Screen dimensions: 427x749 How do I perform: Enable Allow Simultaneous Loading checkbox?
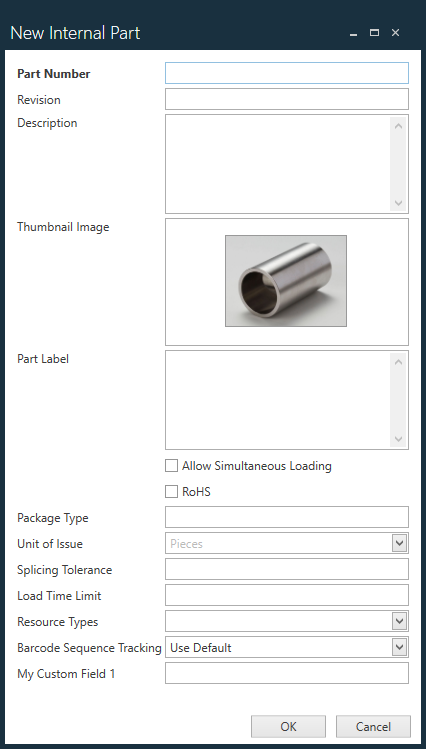(171, 466)
